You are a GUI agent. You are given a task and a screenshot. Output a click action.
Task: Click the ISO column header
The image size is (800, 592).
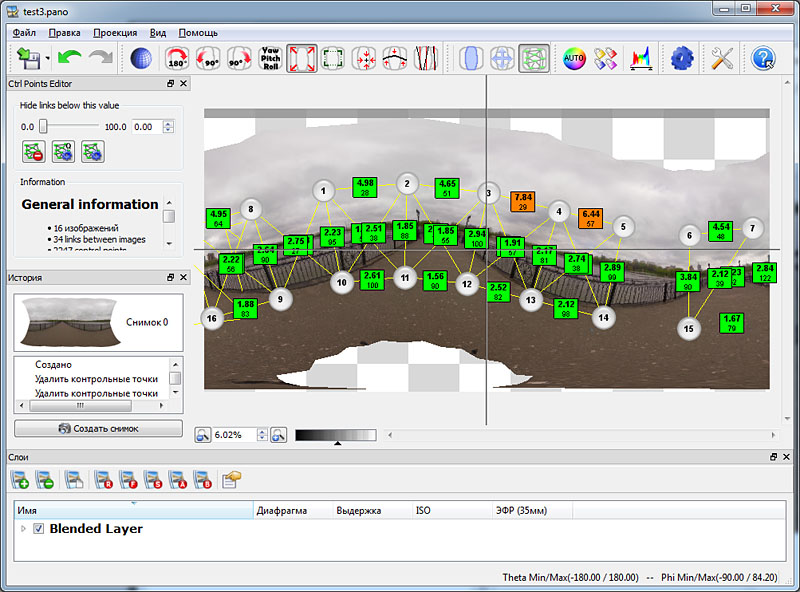point(453,510)
